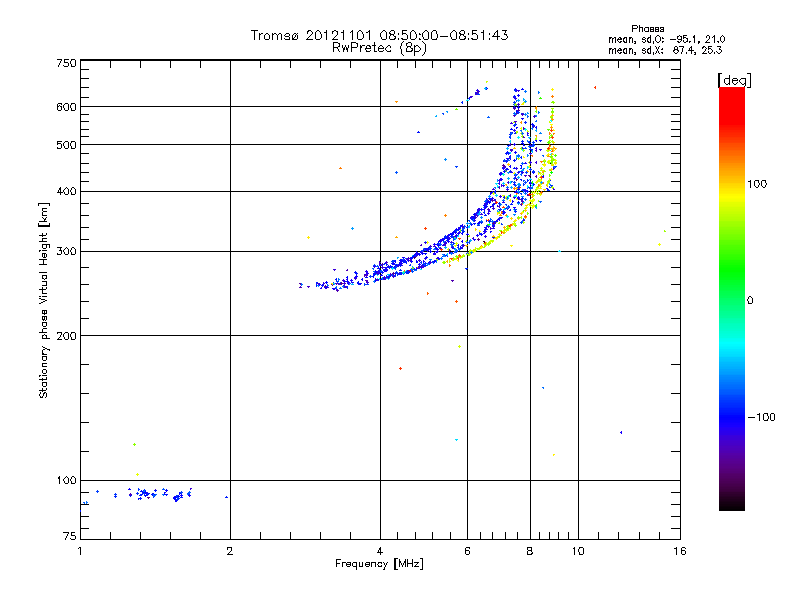Click the 4 MHz frequency tick label
Viewport: 800px width, 600px height.
380,551
